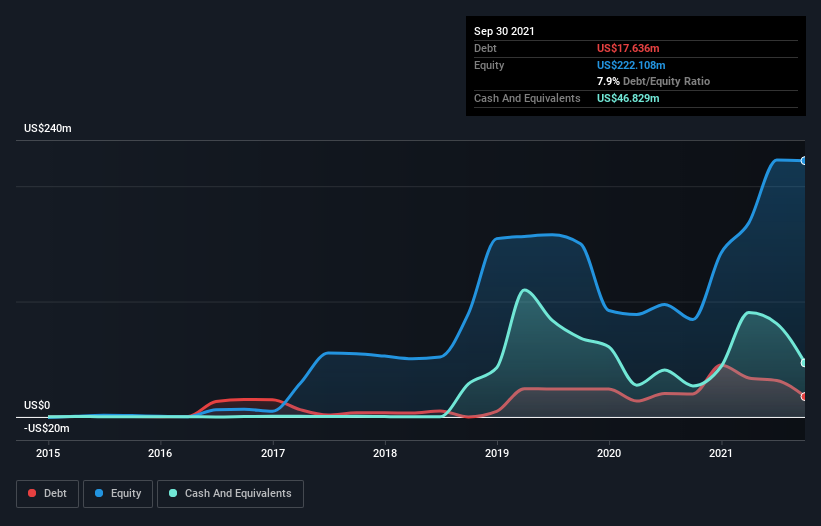Click the red Debt endpoint marker
Screen dimensions: 821x526
pos(804,397)
